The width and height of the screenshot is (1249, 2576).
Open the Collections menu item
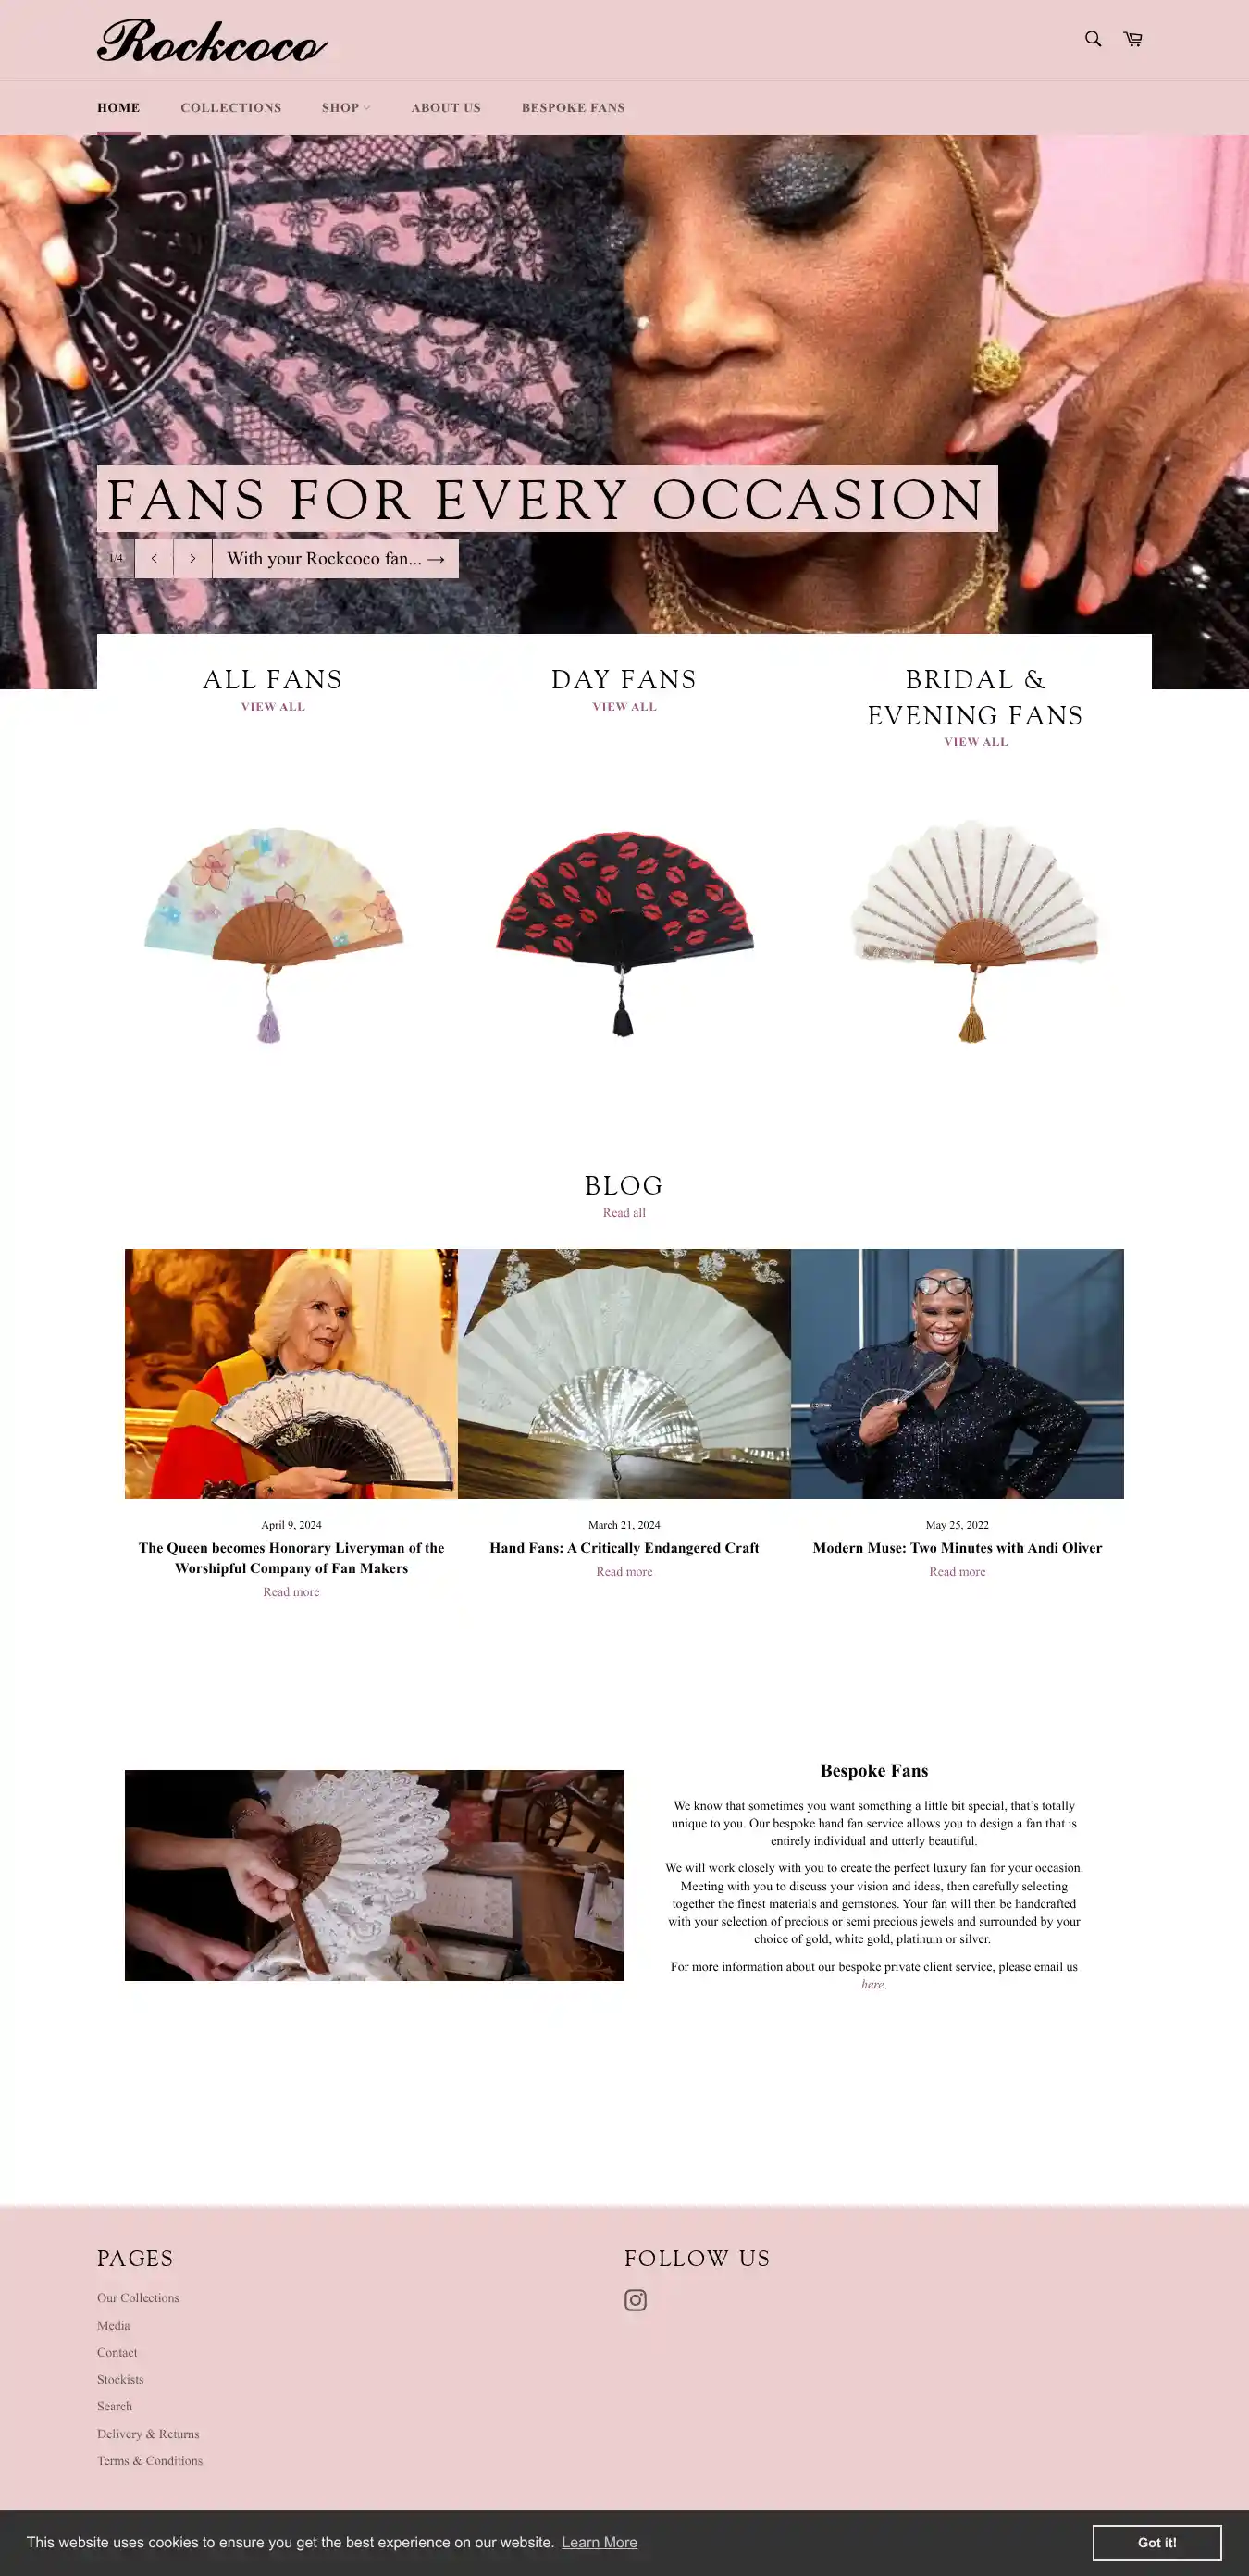[231, 108]
